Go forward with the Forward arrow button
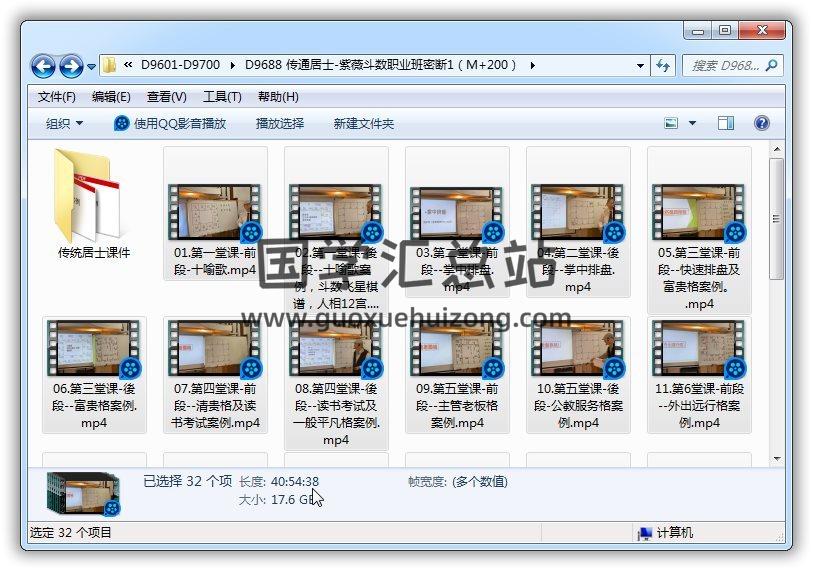 point(71,66)
